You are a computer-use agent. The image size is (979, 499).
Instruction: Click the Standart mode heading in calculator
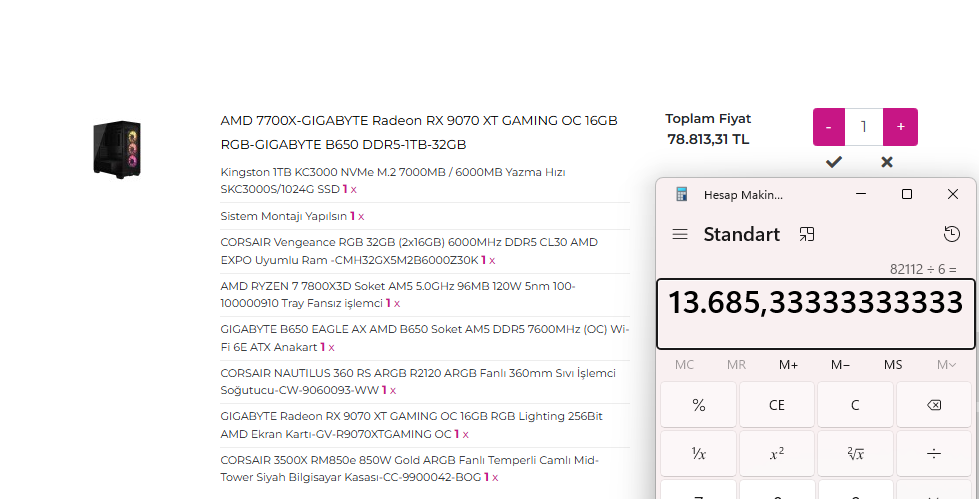tap(742, 234)
